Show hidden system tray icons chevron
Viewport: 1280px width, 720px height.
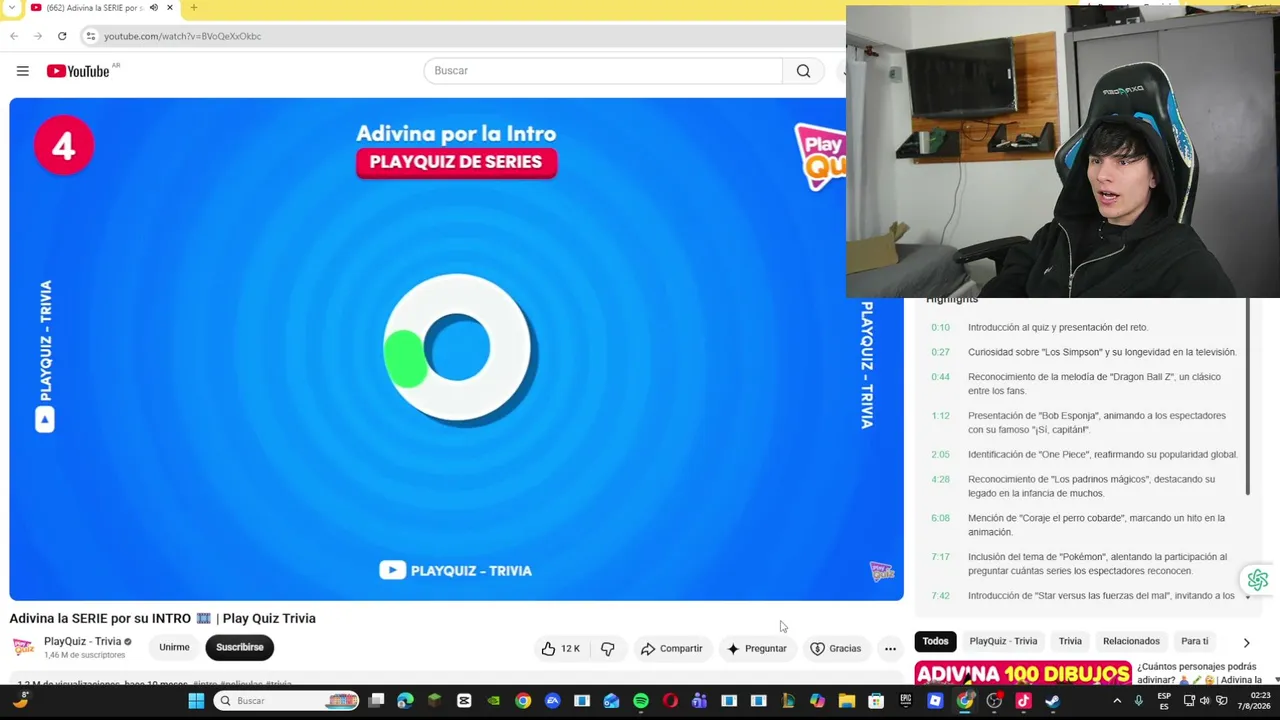[1117, 701]
